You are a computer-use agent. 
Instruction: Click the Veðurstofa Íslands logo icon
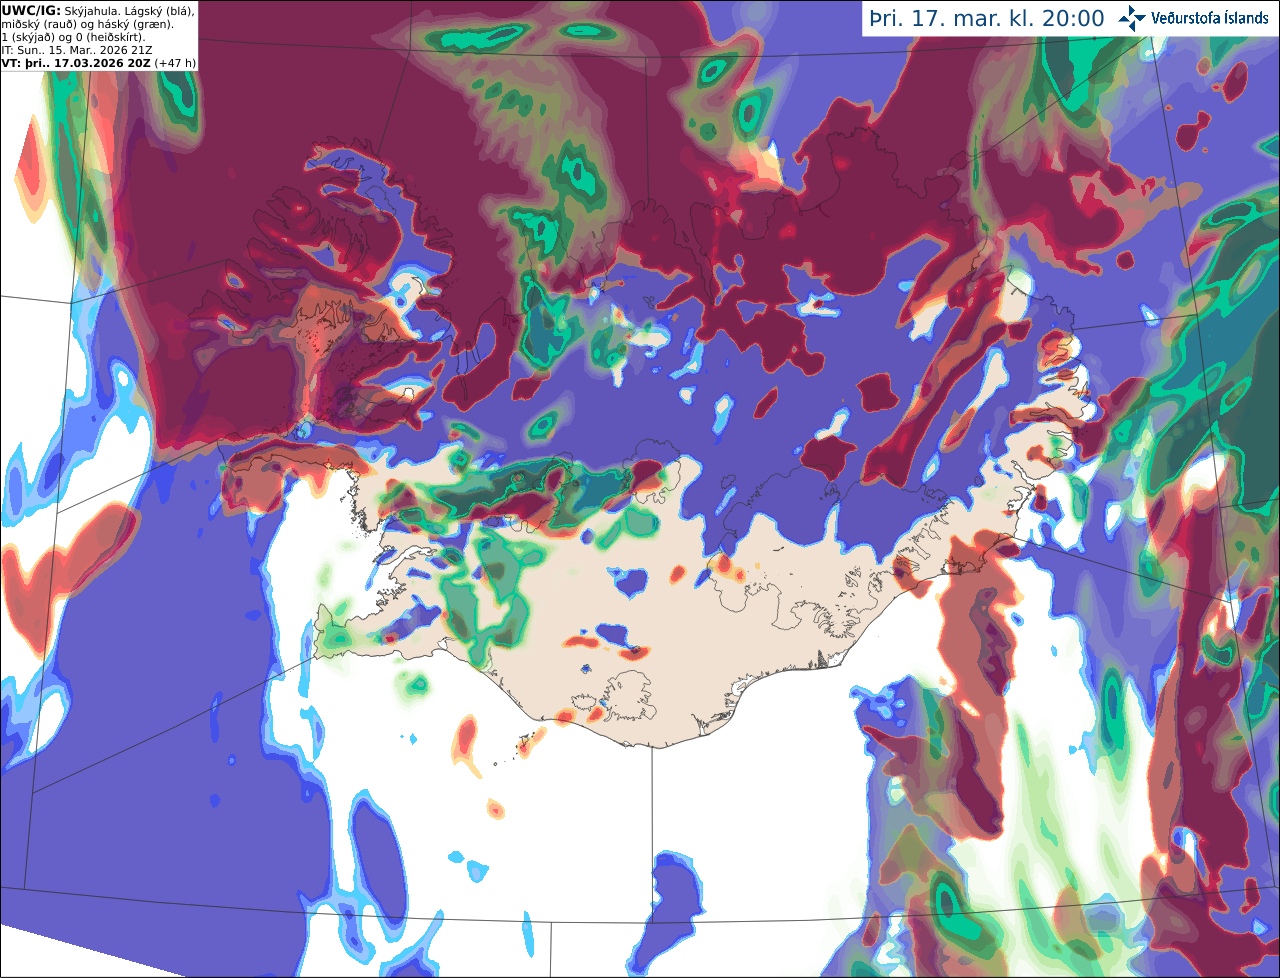(x=1132, y=18)
